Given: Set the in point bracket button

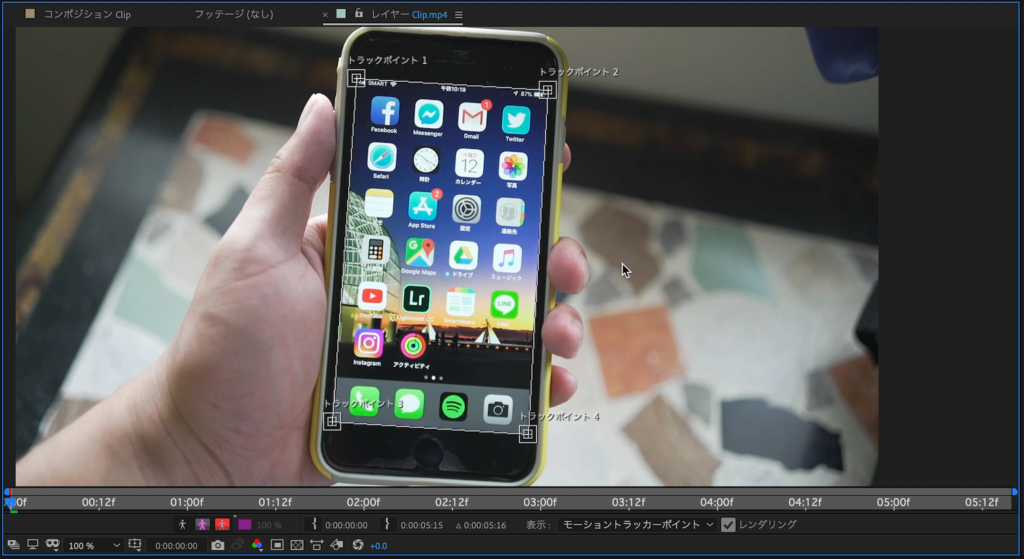Looking at the screenshot, I should [x=314, y=524].
